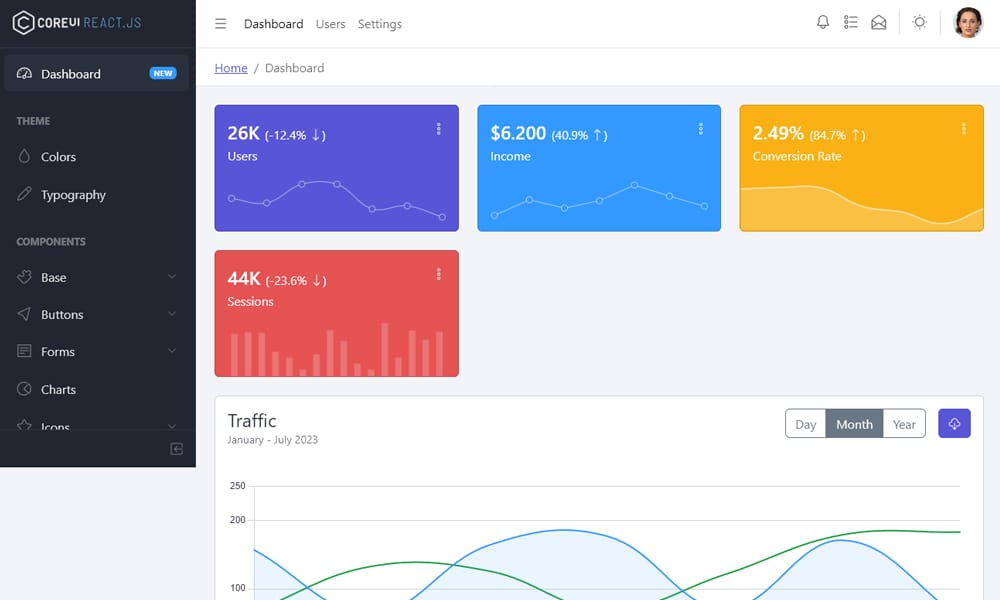Switch theme using the sun icon

[920, 22]
